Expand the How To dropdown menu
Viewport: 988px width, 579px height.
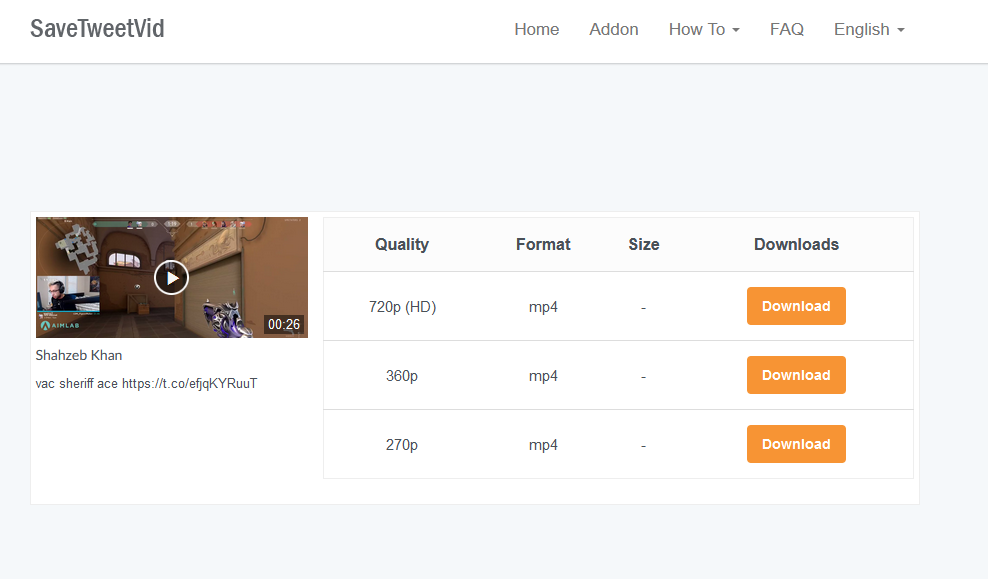tap(704, 30)
